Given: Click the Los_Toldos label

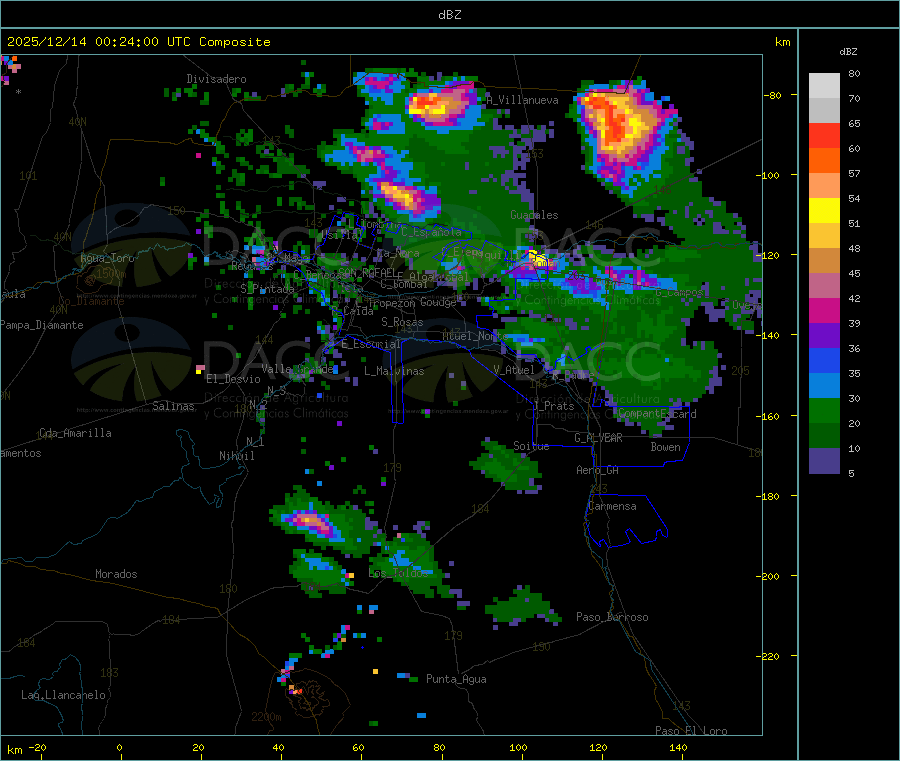Looking at the screenshot, I should coord(398,573).
